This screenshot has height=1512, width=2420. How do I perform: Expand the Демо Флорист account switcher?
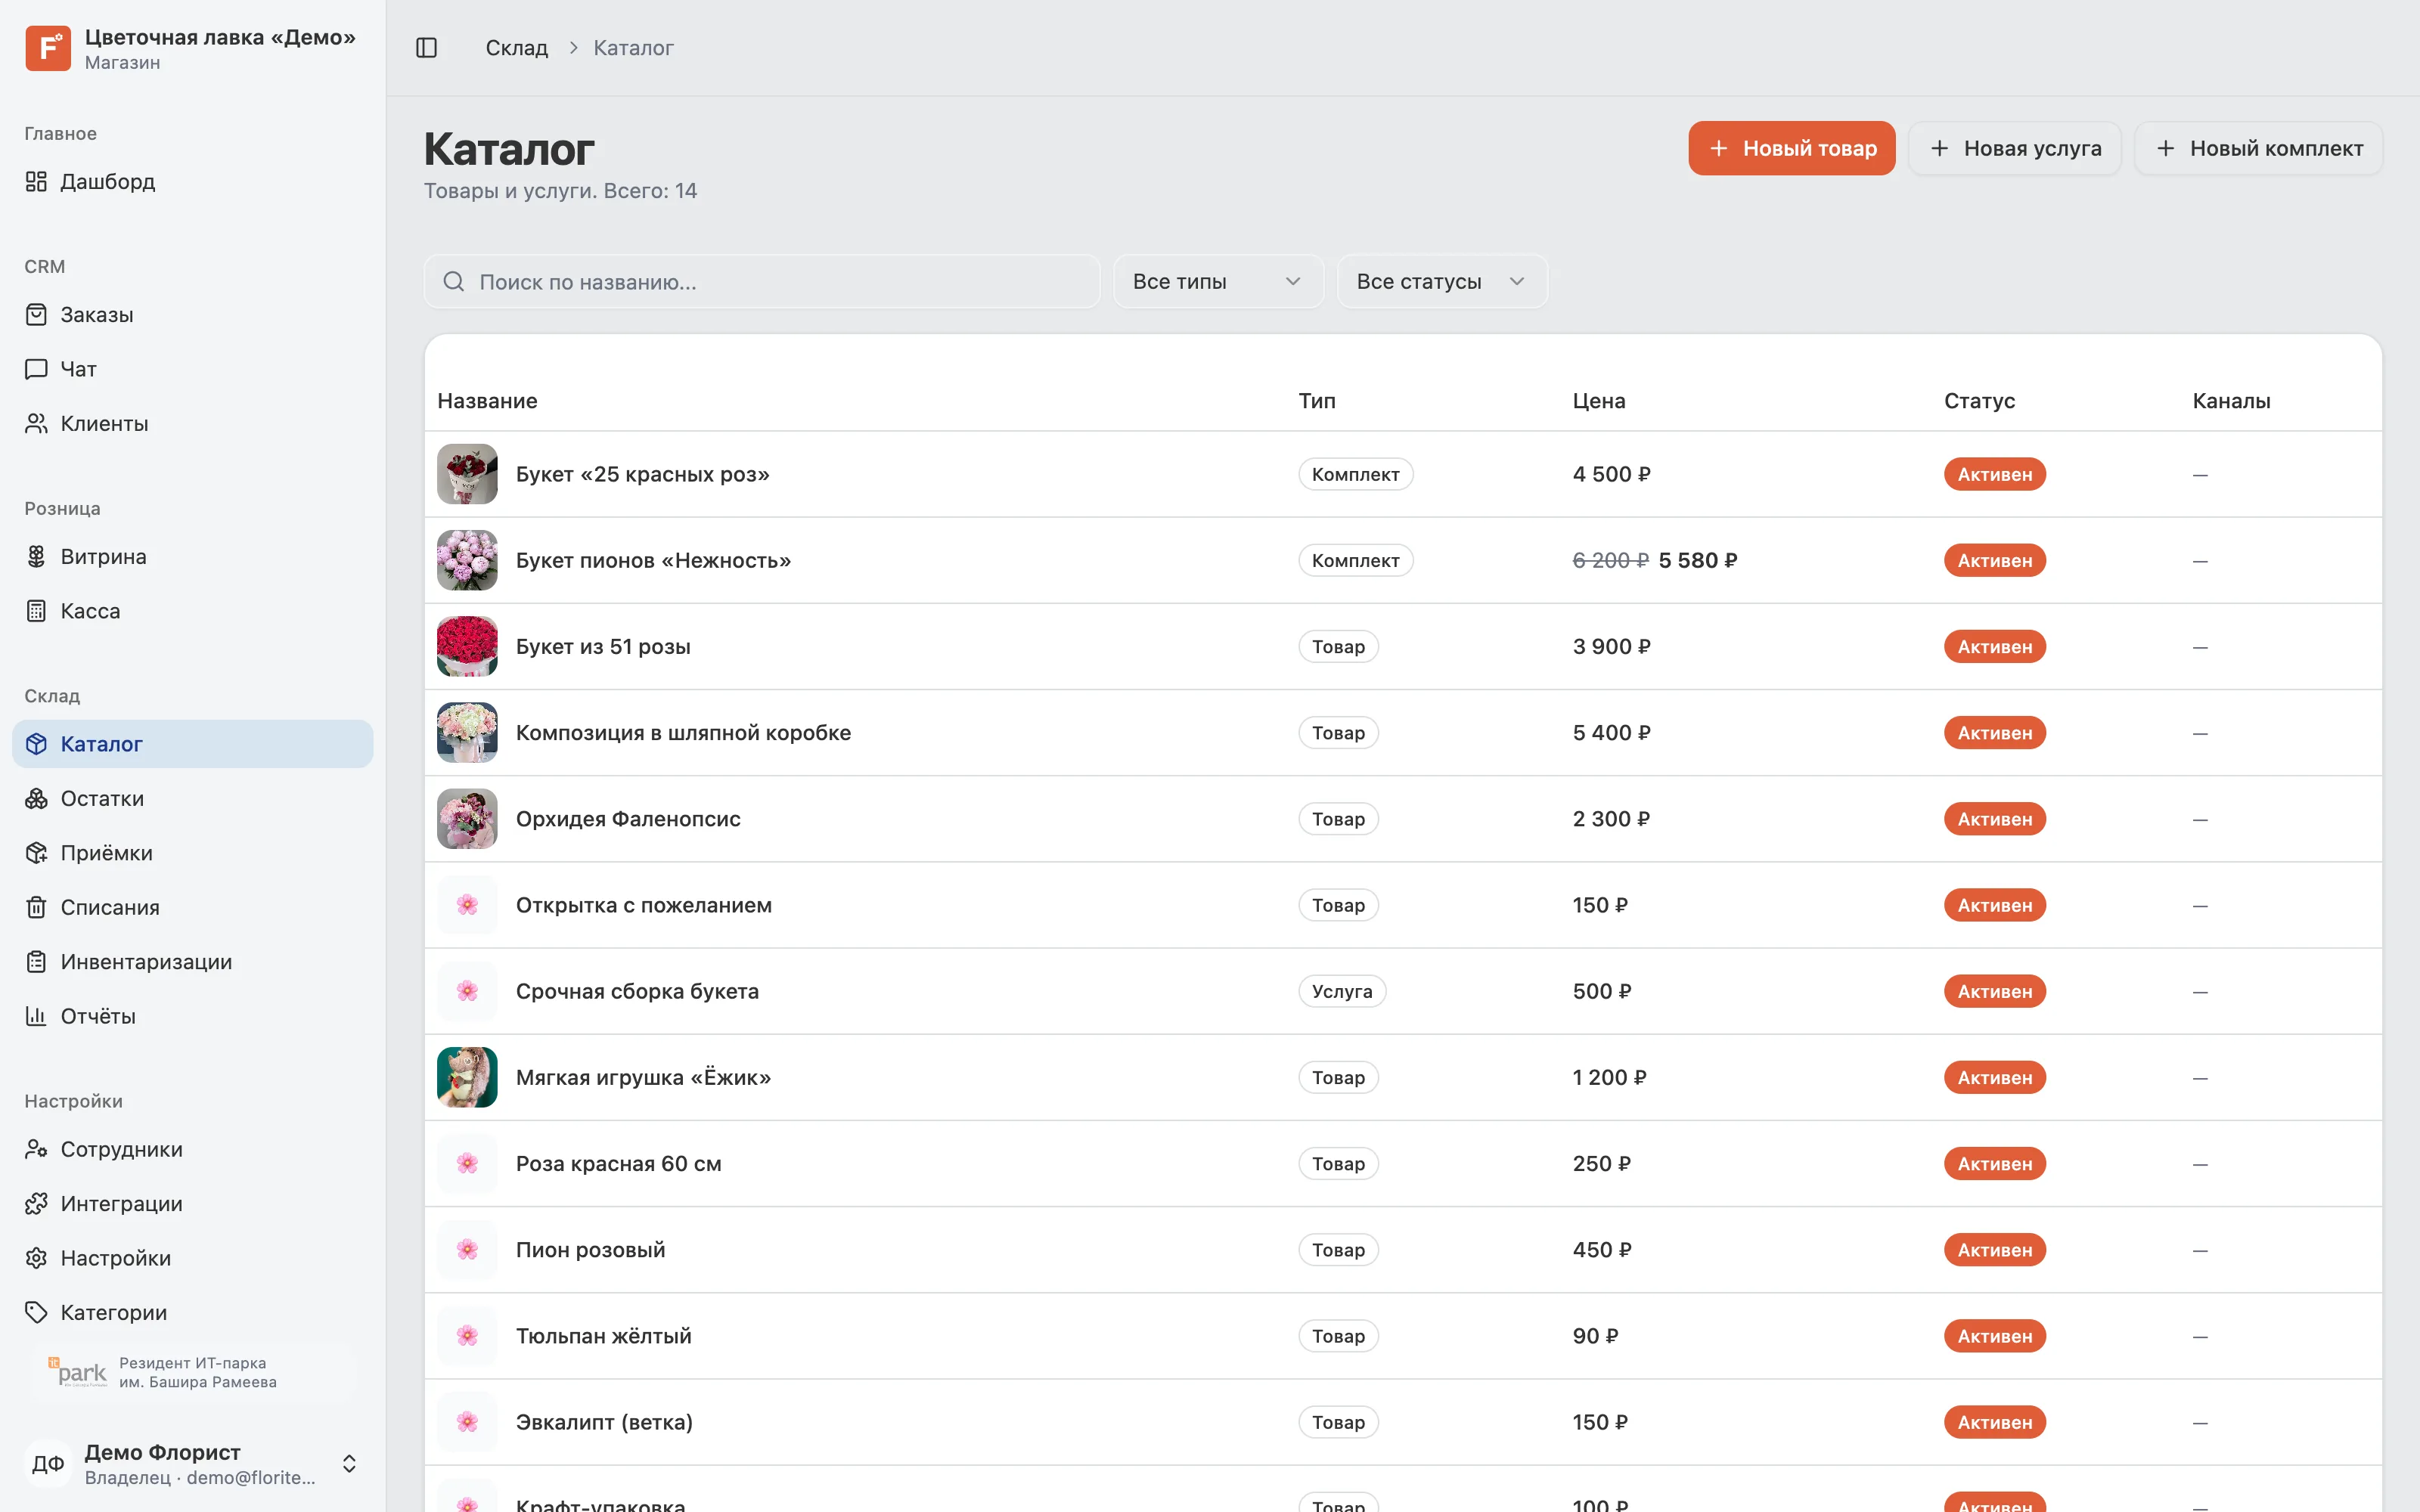[349, 1463]
